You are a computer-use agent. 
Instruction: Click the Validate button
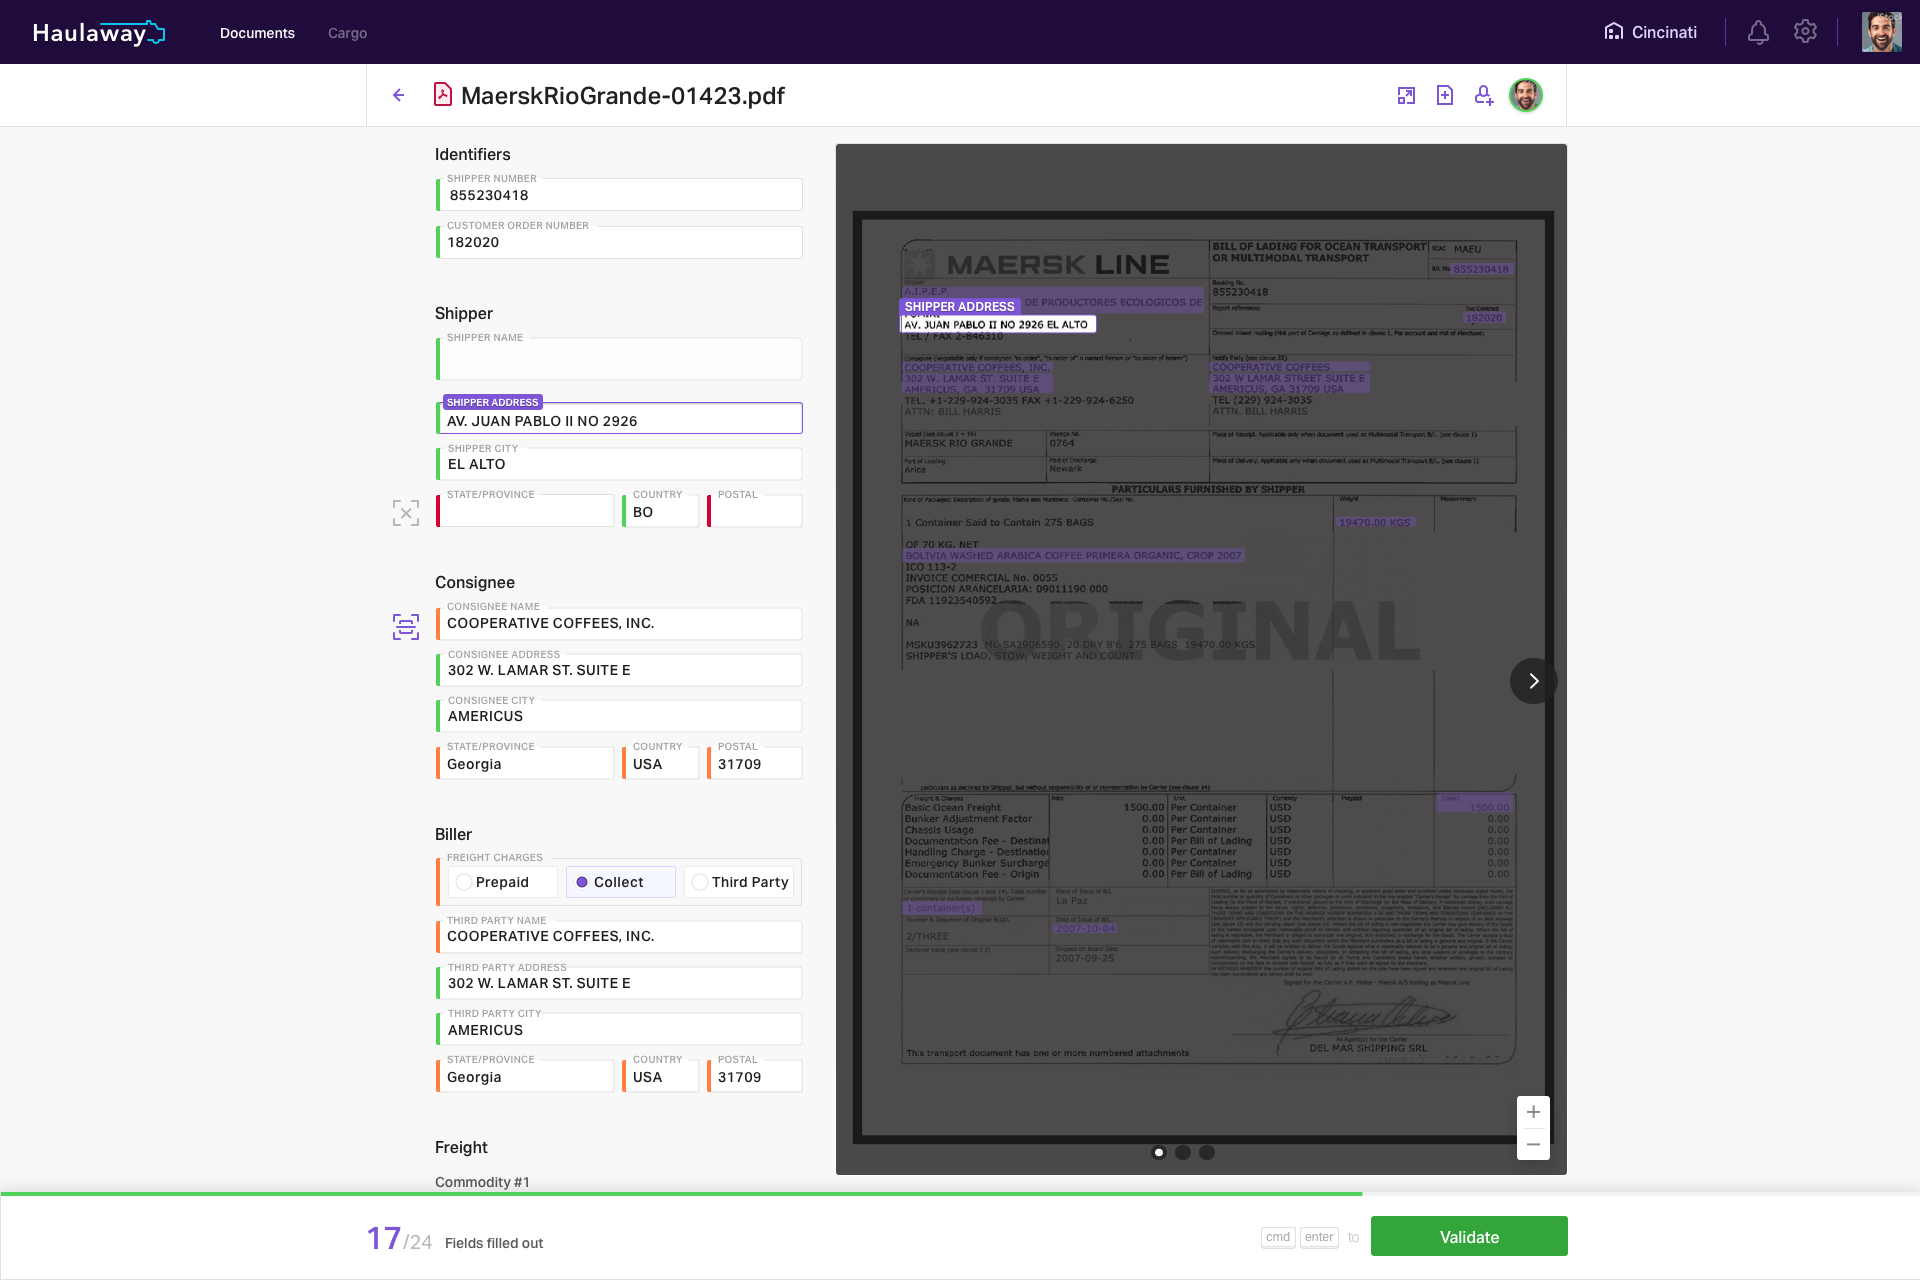pyautogui.click(x=1469, y=1237)
